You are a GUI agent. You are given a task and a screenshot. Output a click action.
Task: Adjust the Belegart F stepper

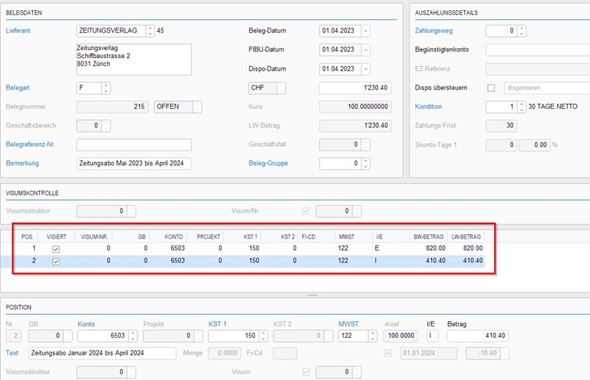pyautogui.click(x=106, y=88)
